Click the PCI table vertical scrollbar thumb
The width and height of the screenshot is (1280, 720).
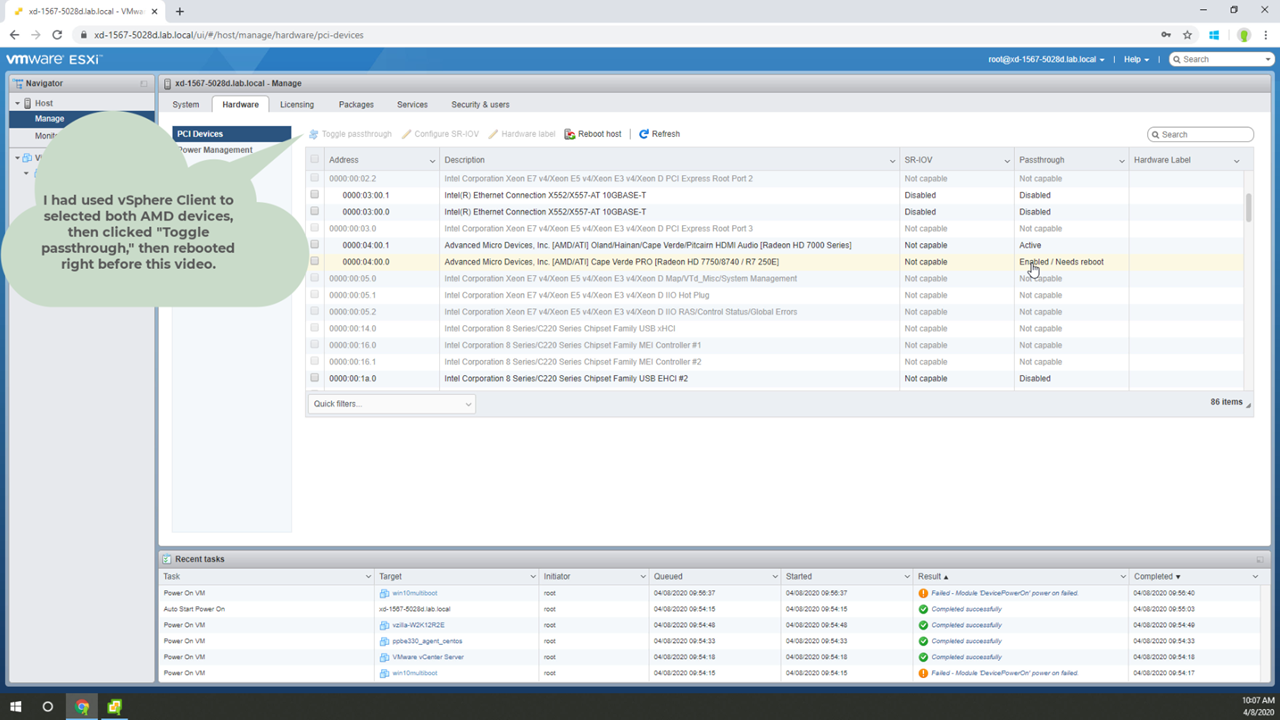pyautogui.click(x=1248, y=207)
